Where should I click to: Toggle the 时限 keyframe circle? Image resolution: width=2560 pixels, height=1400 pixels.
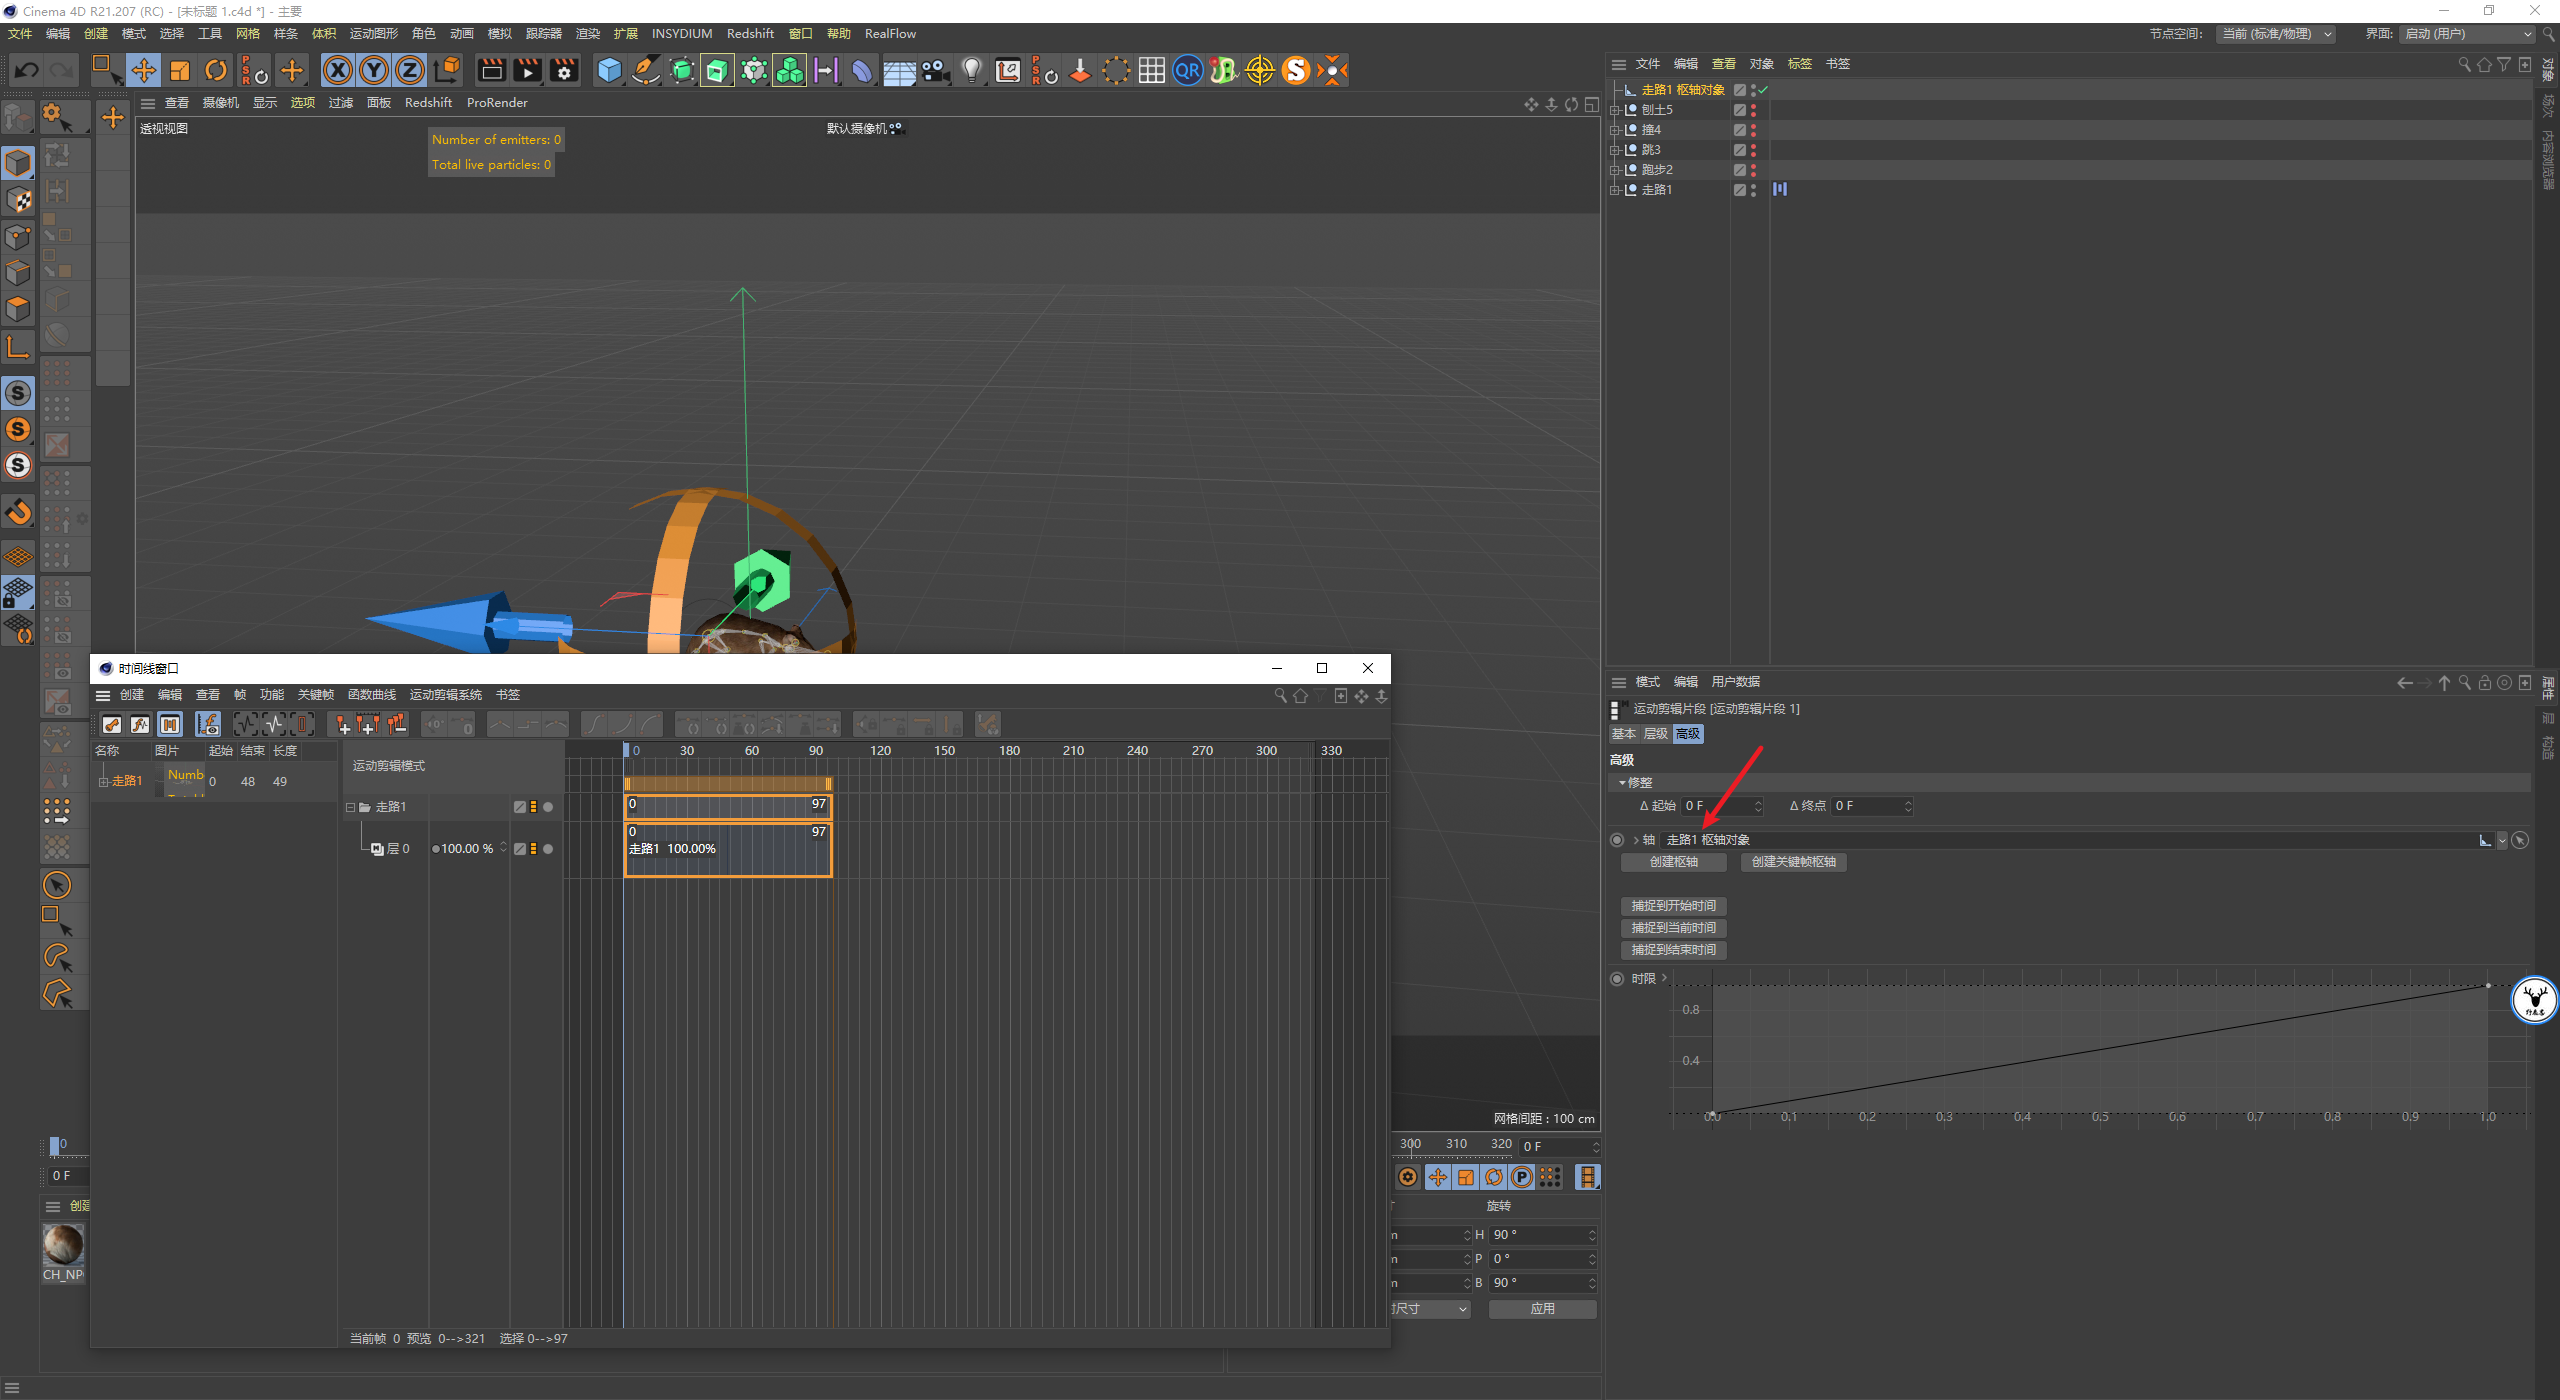pyautogui.click(x=1617, y=979)
